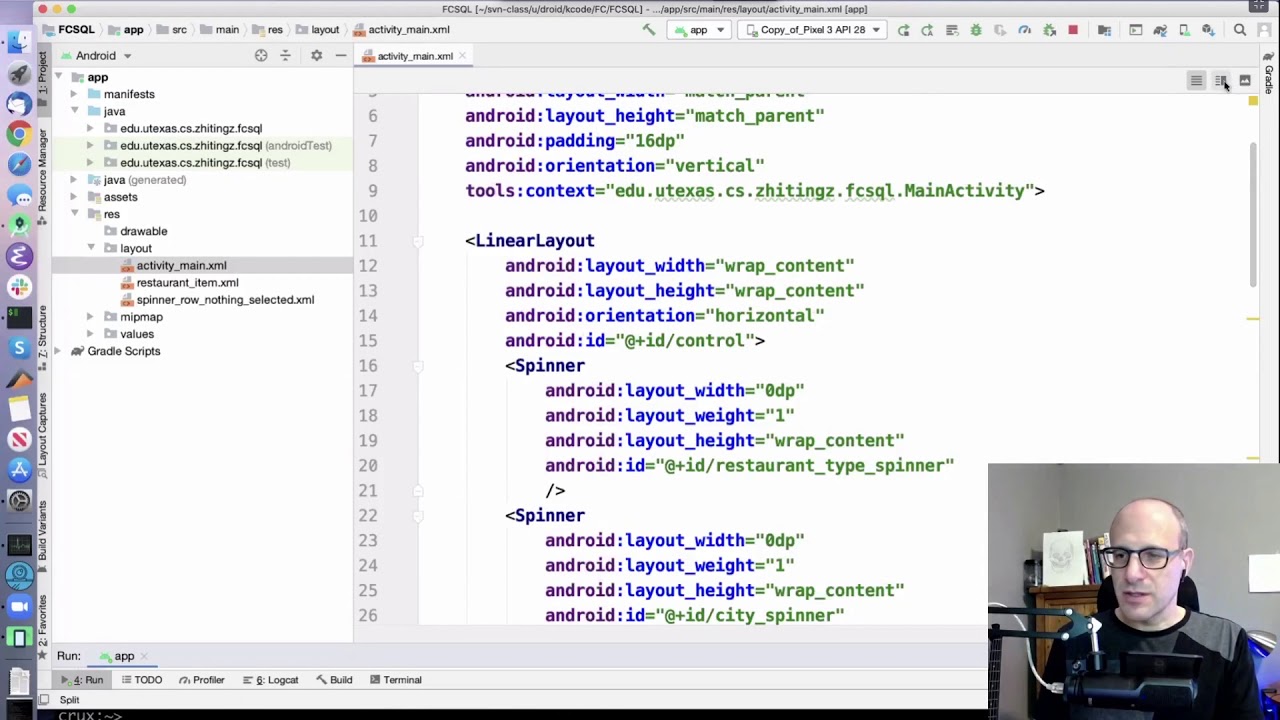The width and height of the screenshot is (1280, 720).
Task: Open the Terminal tool window tab
Action: pos(395,680)
